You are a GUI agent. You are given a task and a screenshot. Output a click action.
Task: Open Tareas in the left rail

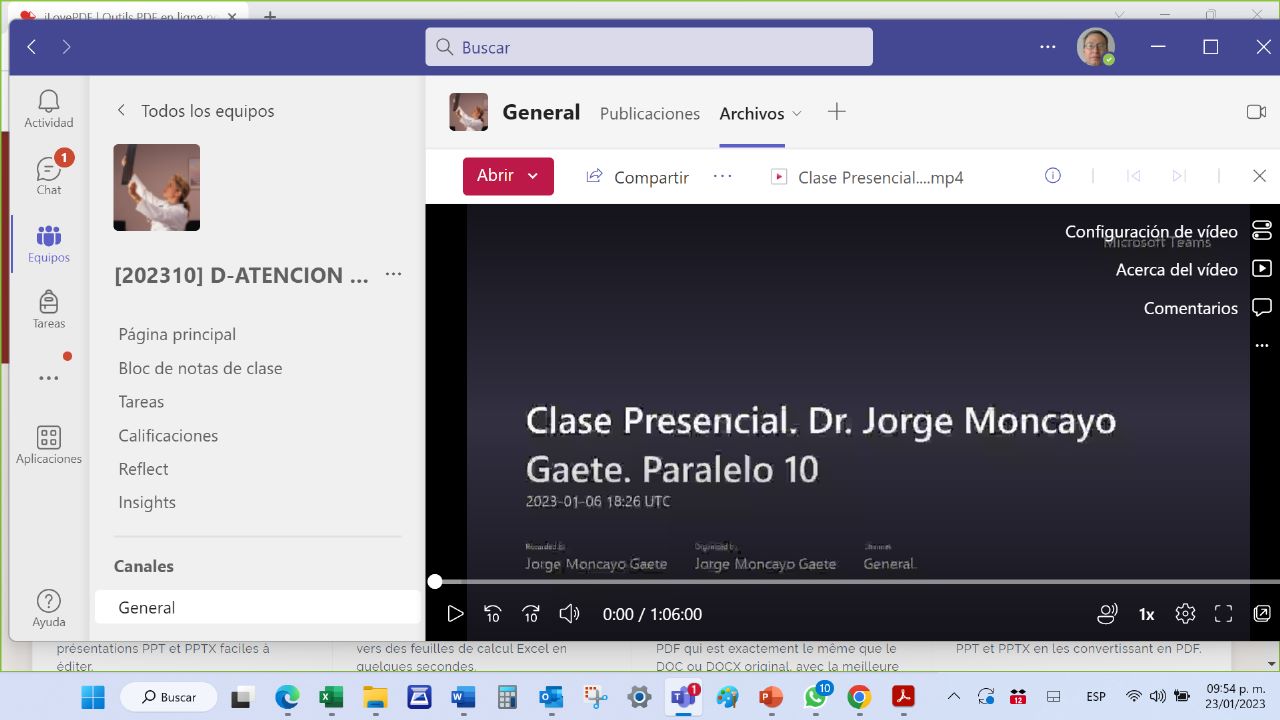pos(48,309)
